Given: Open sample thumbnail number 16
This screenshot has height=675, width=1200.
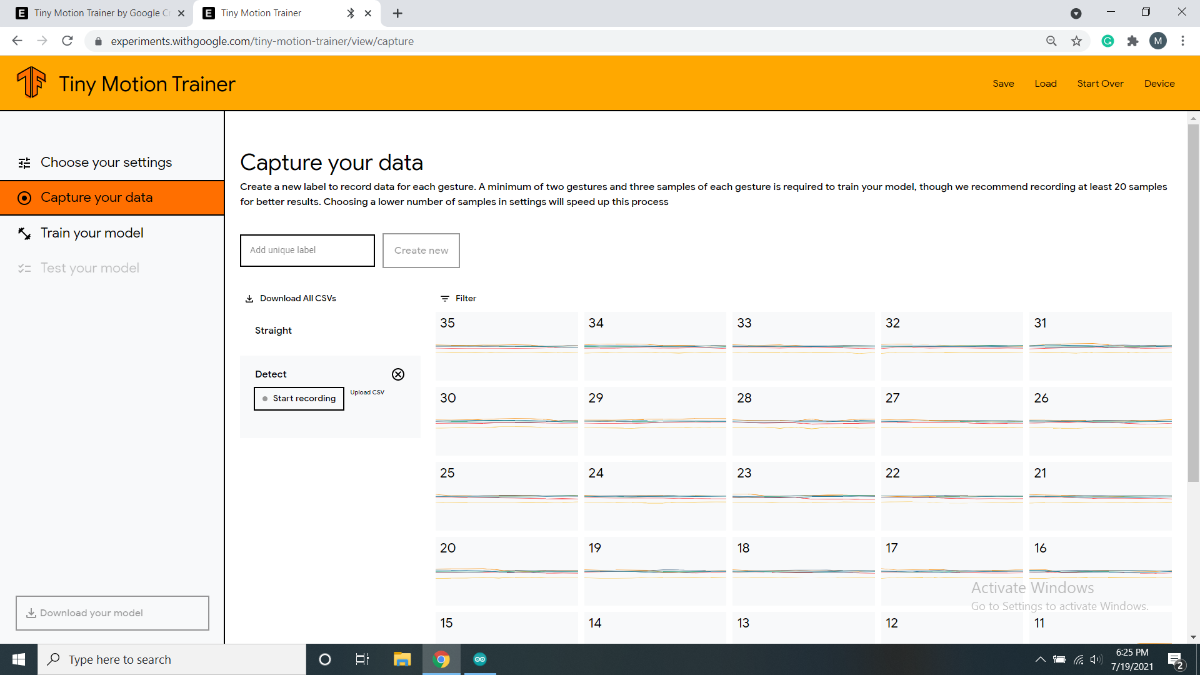Looking at the screenshot, I should [1100, 571].
